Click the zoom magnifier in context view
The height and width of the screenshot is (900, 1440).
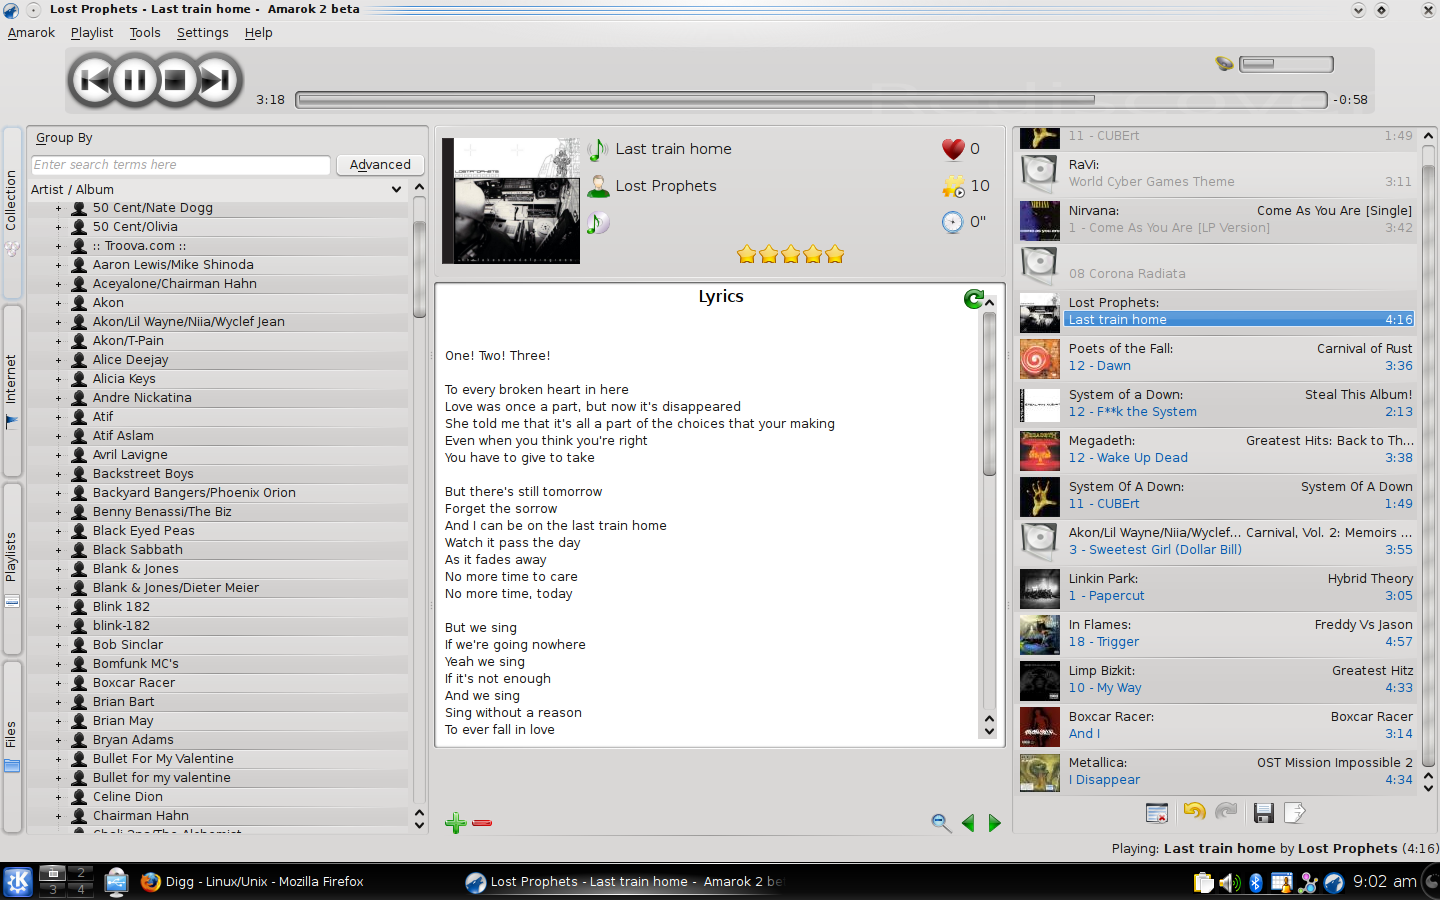(940, 823)
